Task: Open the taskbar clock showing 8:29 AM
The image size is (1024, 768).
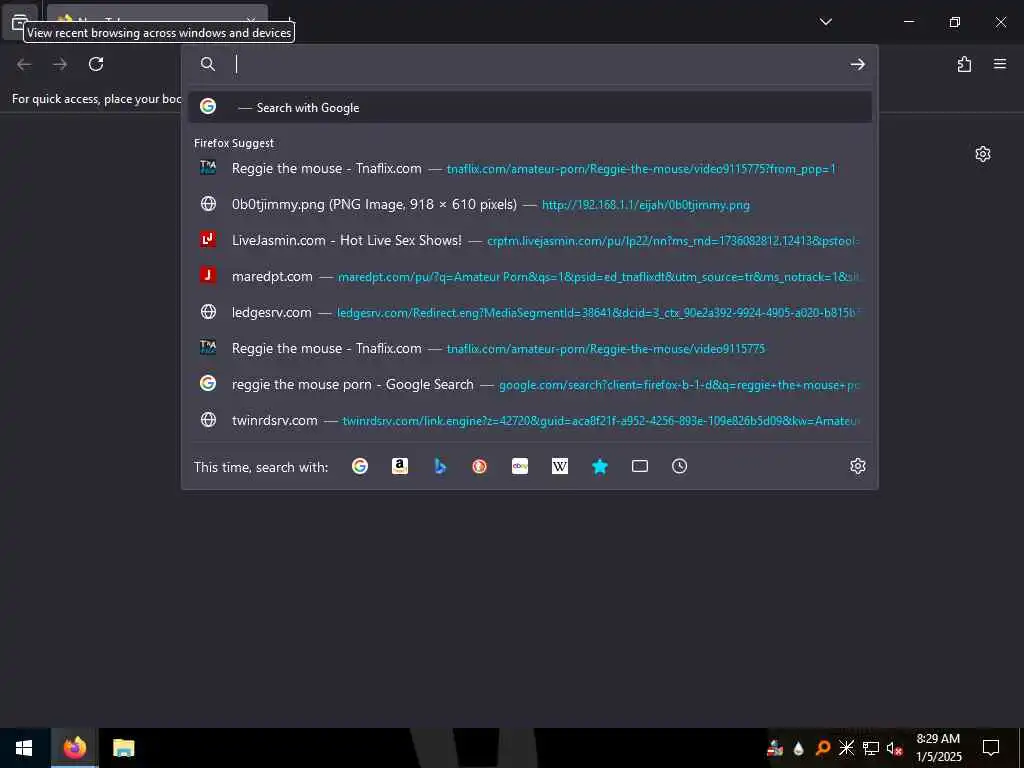Action: click(938, 748)
